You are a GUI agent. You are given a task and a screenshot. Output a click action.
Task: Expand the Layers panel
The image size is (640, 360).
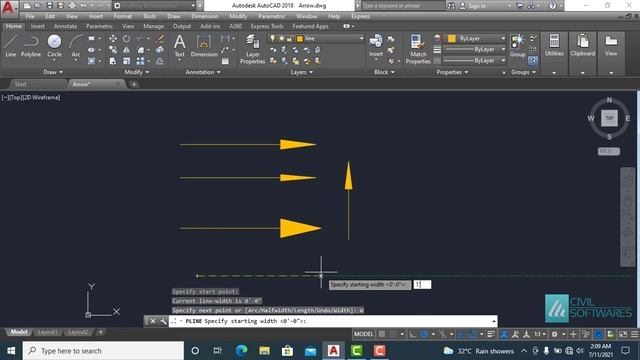coord(302,72)
